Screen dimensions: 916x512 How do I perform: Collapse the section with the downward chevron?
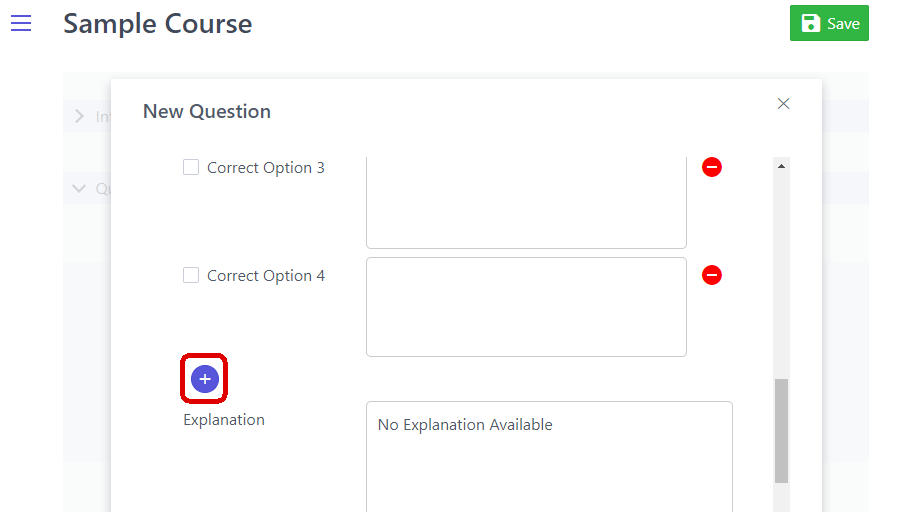point(80,188)
